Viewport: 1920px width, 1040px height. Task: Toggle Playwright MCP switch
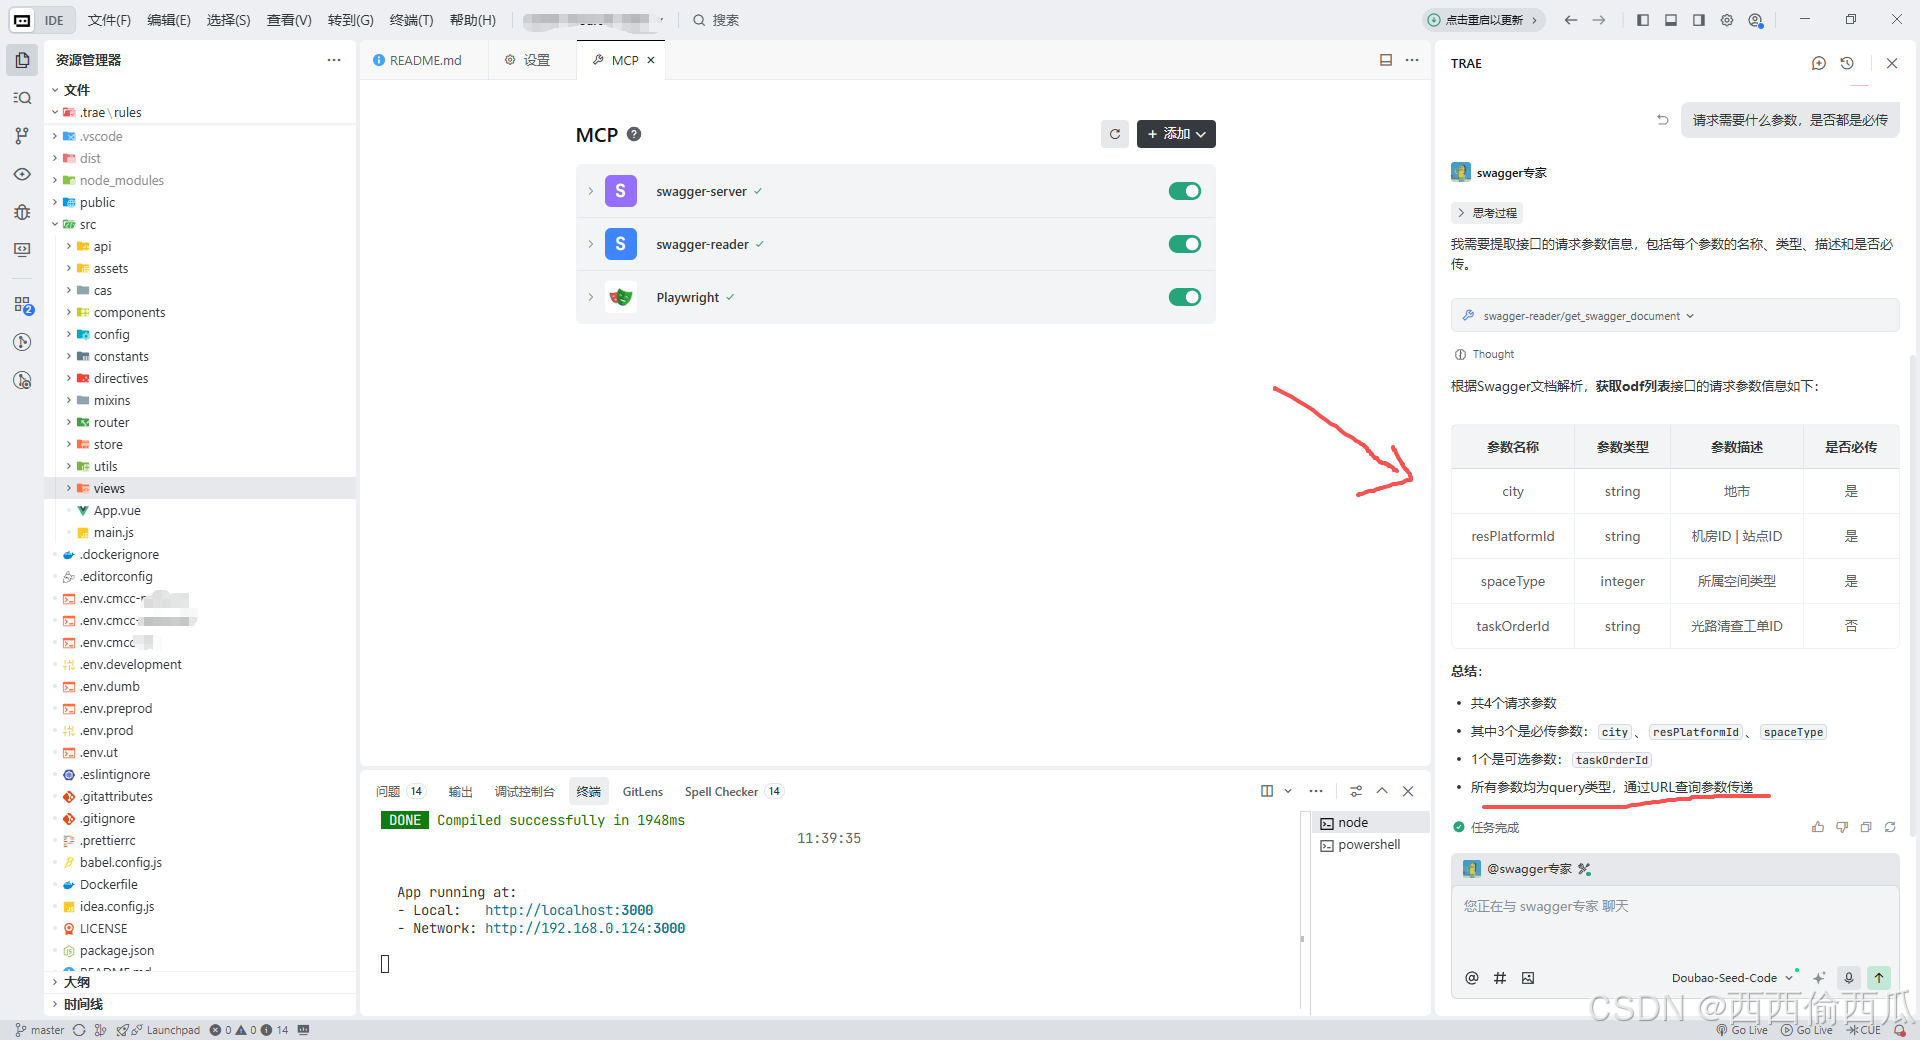[x=1185, y=297]
